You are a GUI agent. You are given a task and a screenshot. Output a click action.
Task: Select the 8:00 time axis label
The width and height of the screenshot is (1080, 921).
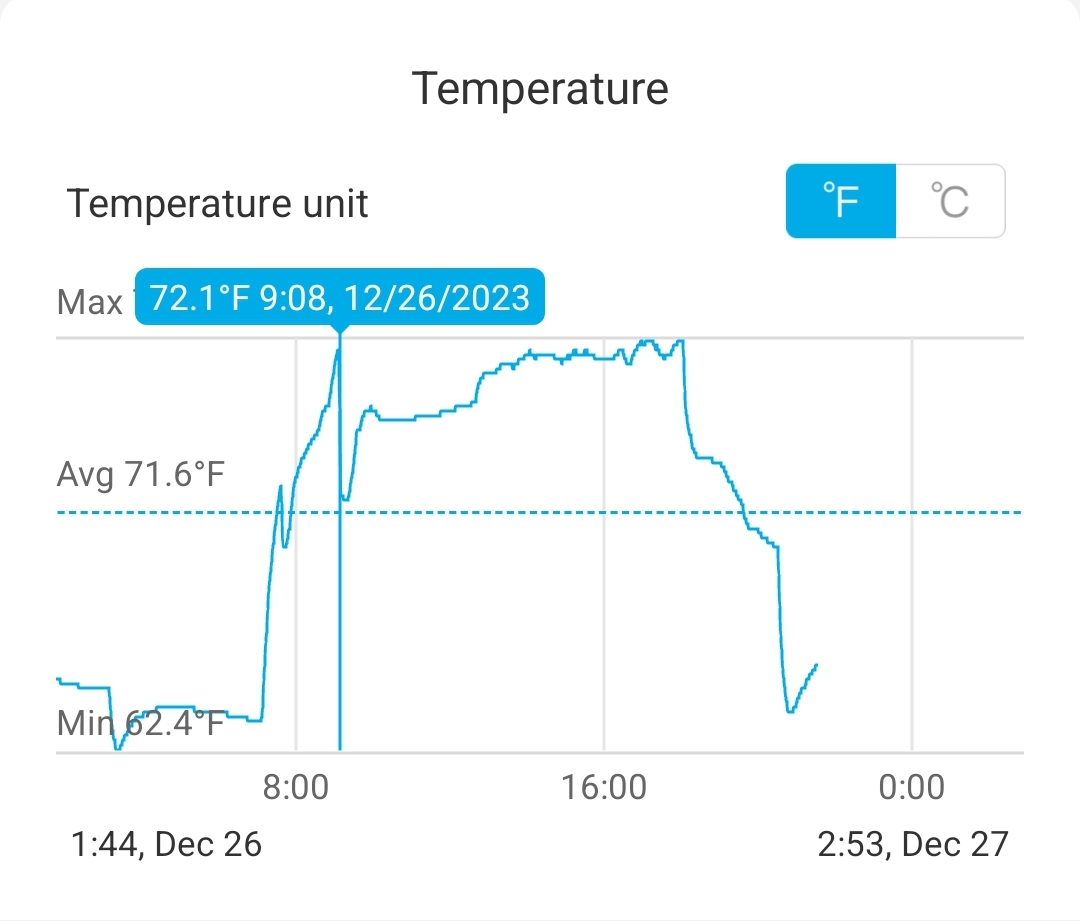point(296,787)
